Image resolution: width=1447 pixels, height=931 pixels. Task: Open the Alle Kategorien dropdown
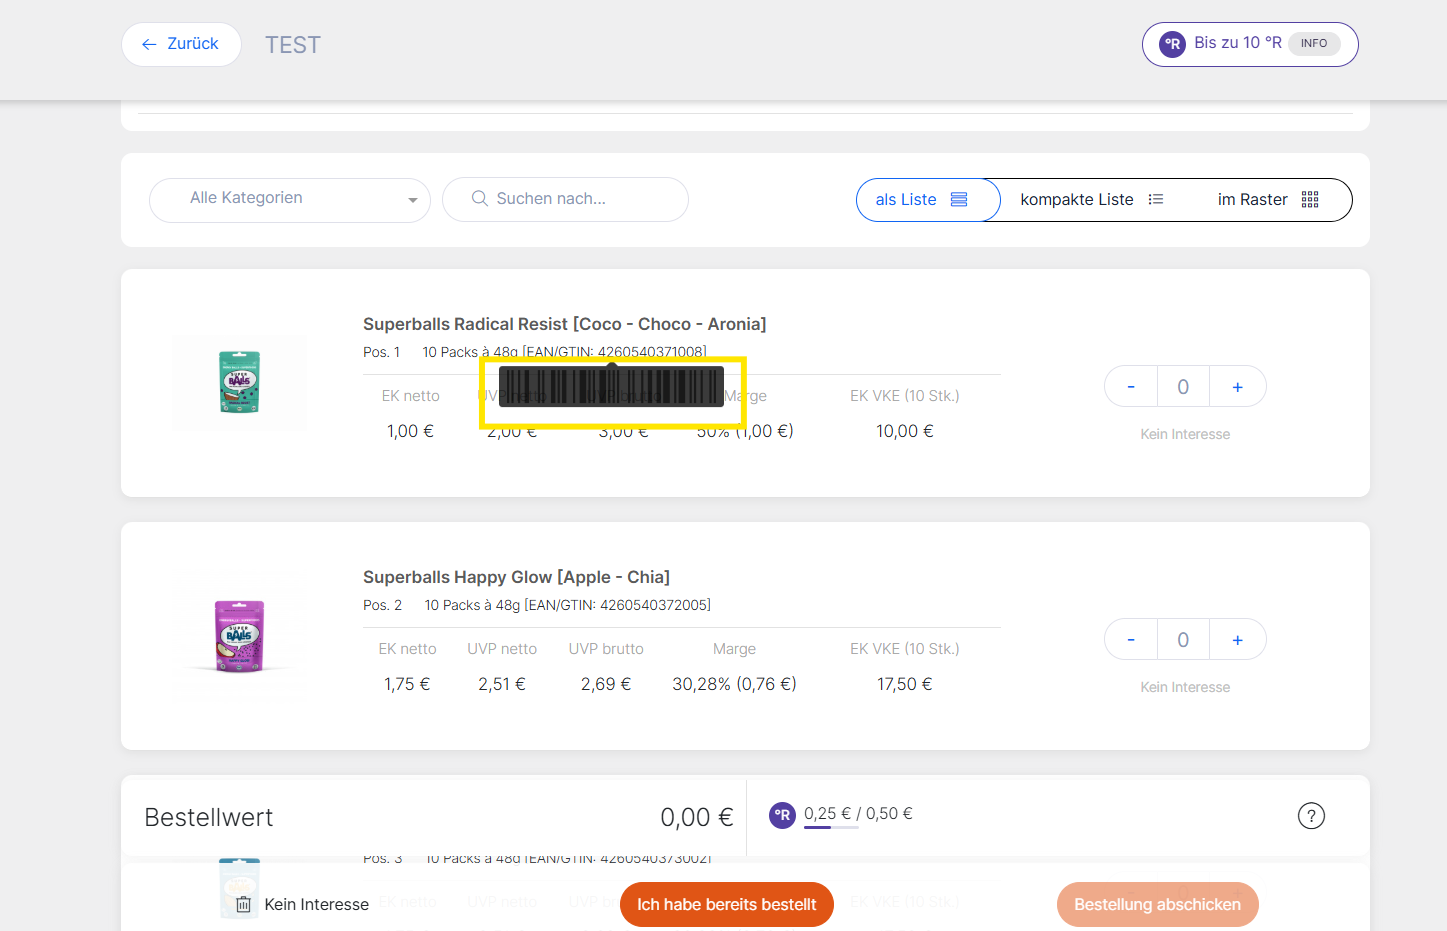(290, 199)
